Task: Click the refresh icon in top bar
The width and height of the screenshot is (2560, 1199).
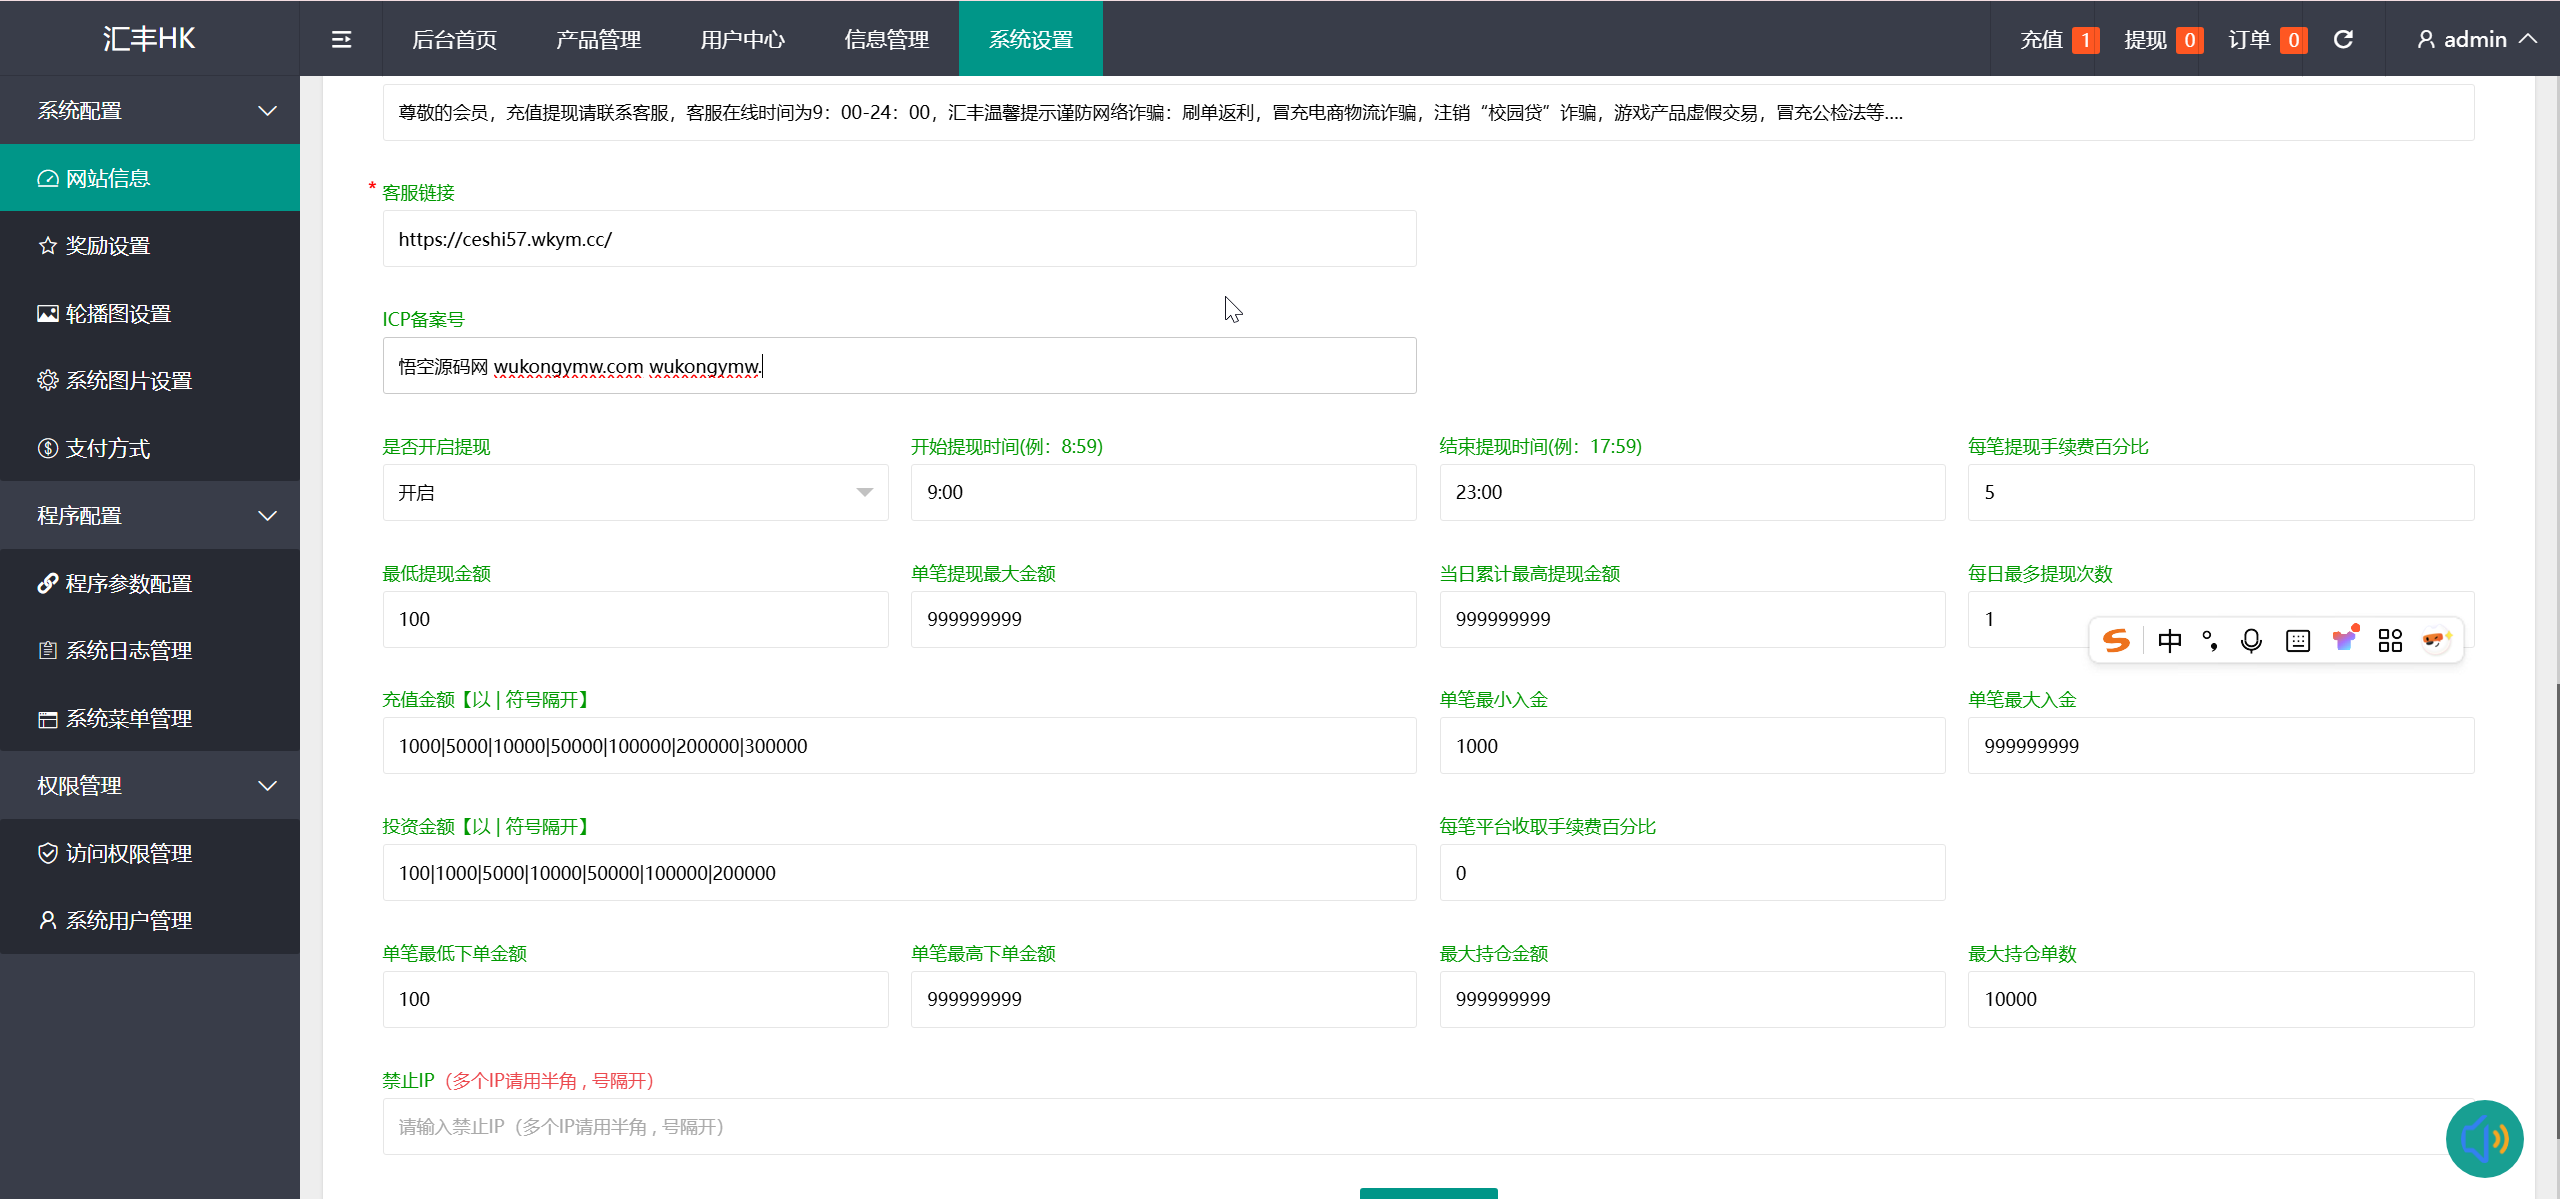Action: [x=2343, y=39]
